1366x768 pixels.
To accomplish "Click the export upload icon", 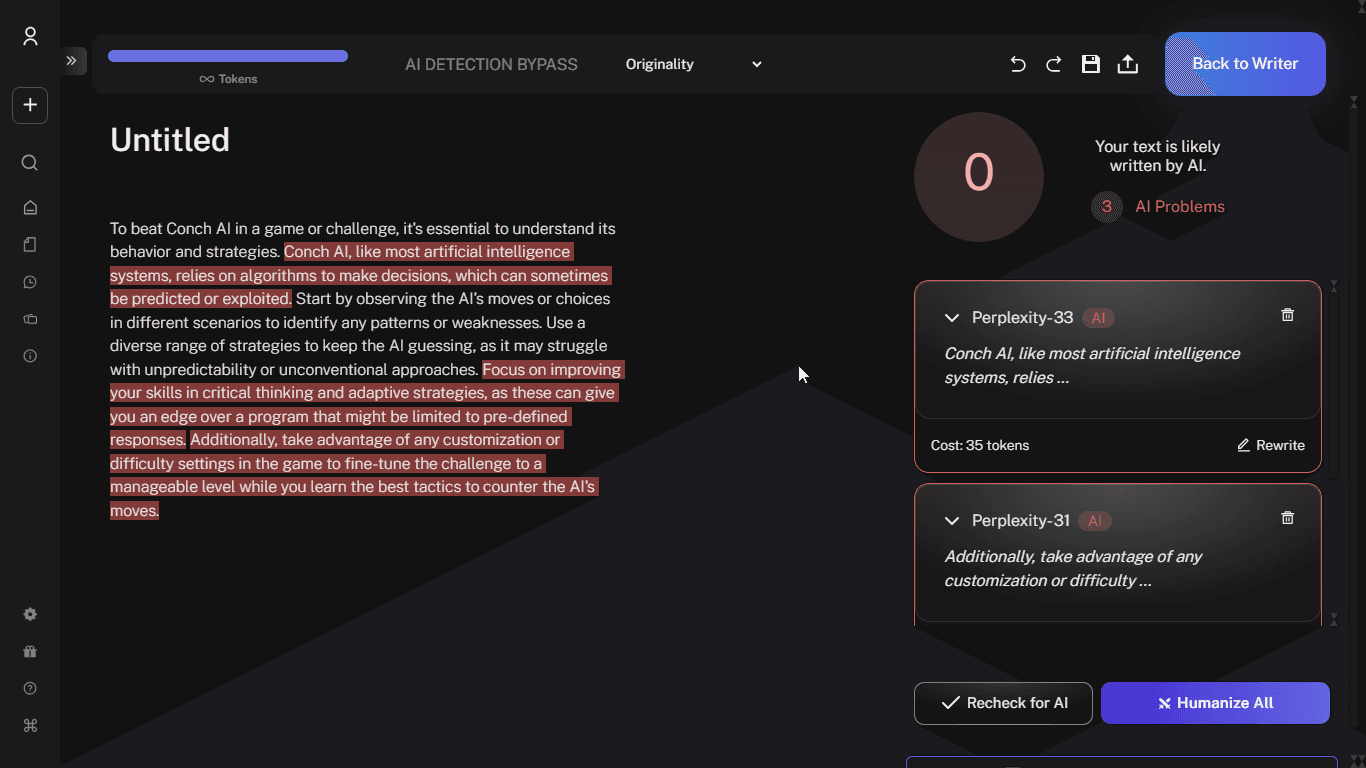I will [1127, 64].
